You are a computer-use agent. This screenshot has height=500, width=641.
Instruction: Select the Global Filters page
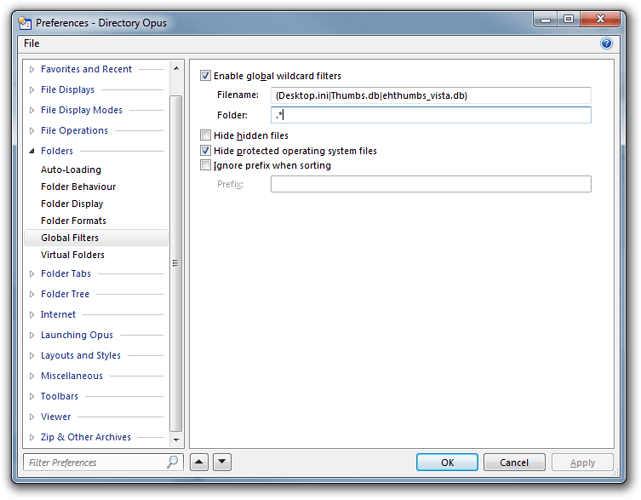[x=96, y=238]
